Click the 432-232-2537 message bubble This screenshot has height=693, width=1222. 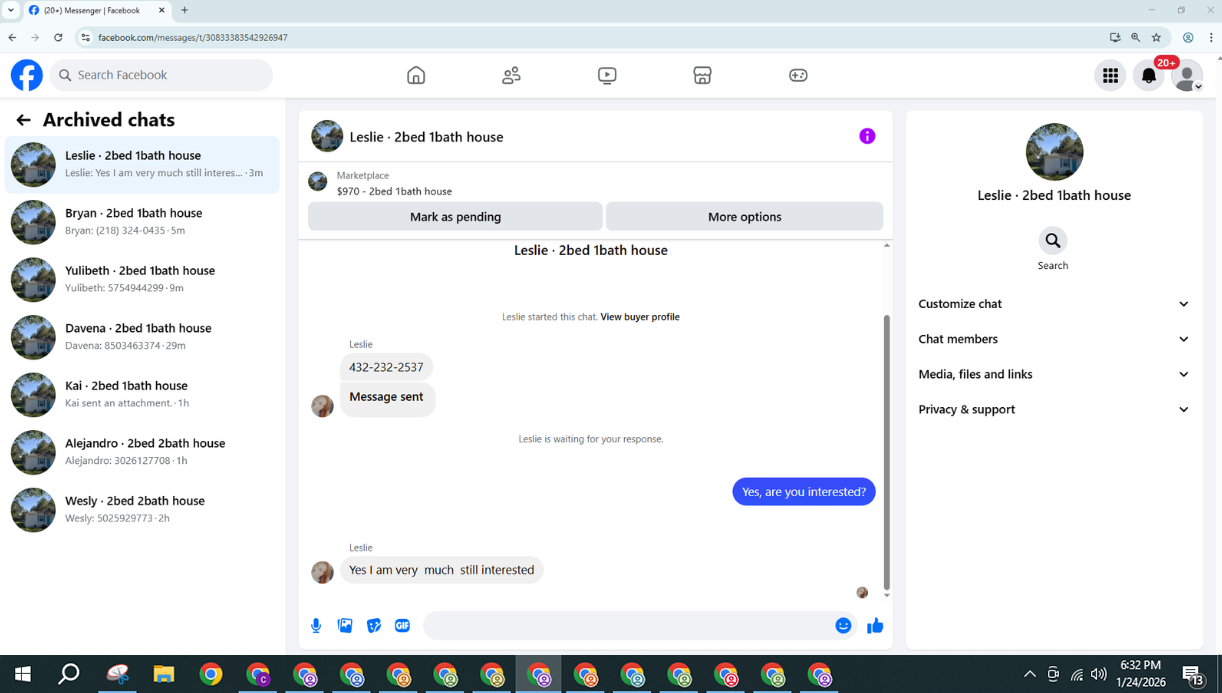386,367
